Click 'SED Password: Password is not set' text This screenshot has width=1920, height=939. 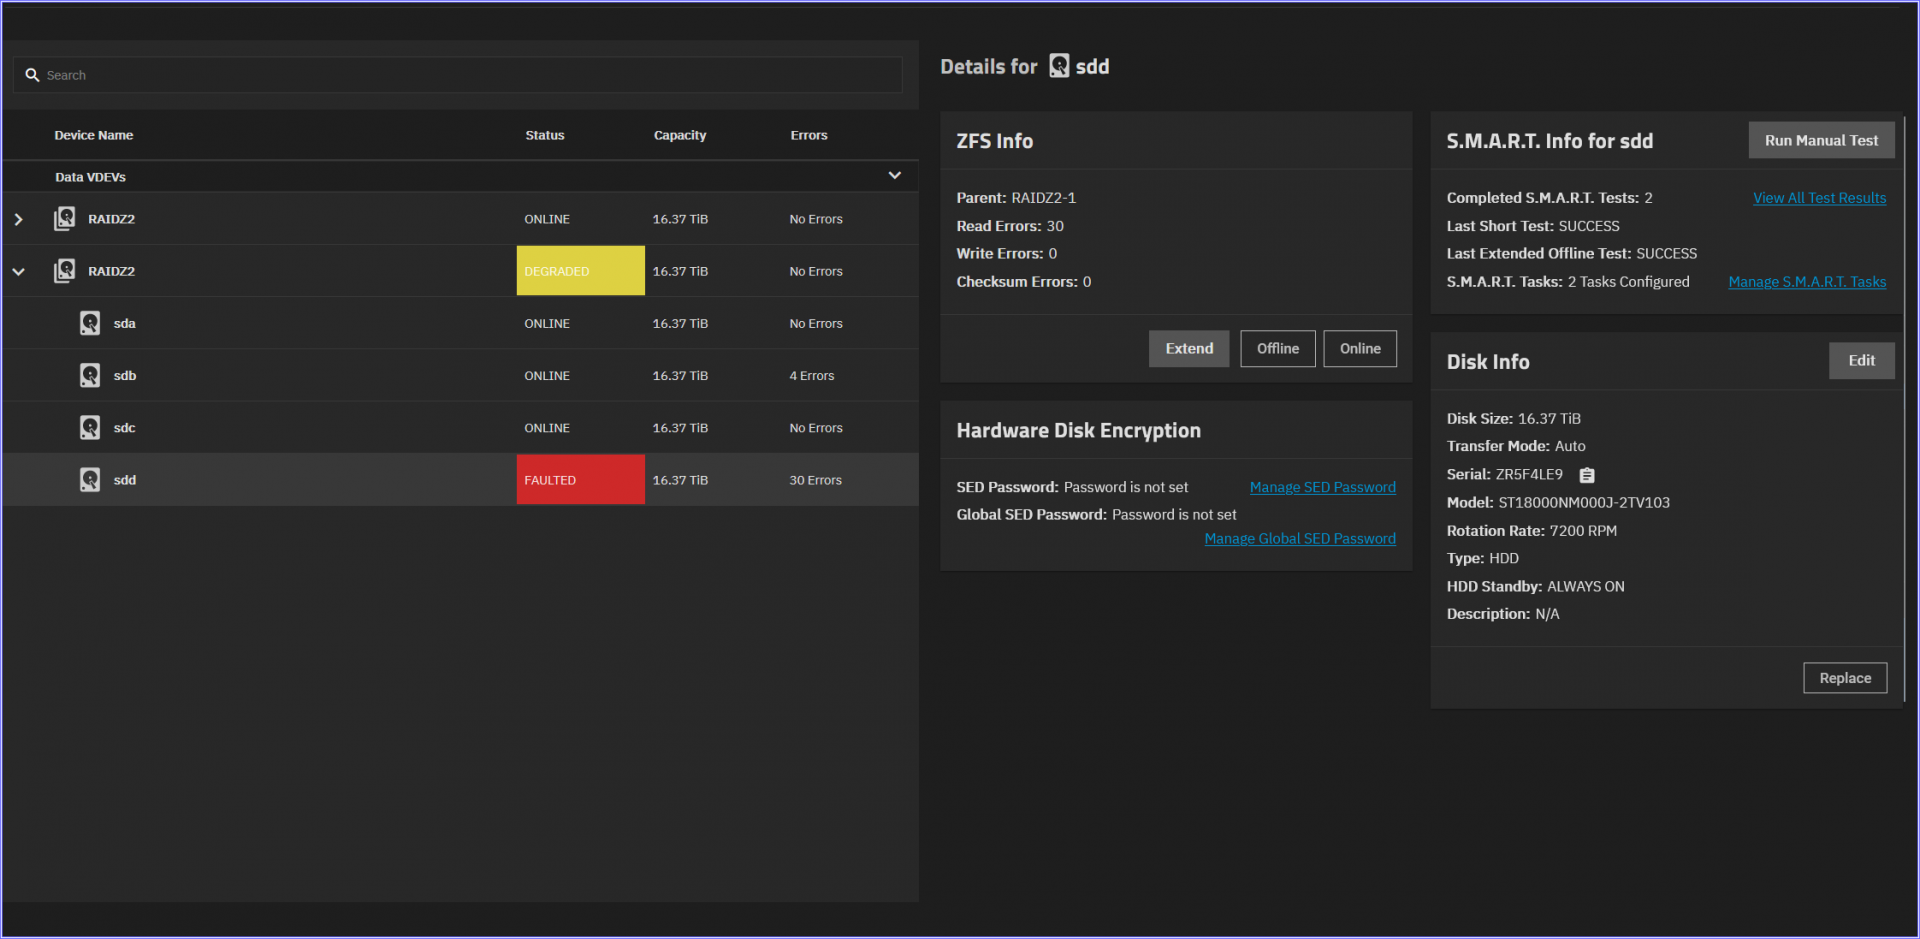tap(1072, 487)
